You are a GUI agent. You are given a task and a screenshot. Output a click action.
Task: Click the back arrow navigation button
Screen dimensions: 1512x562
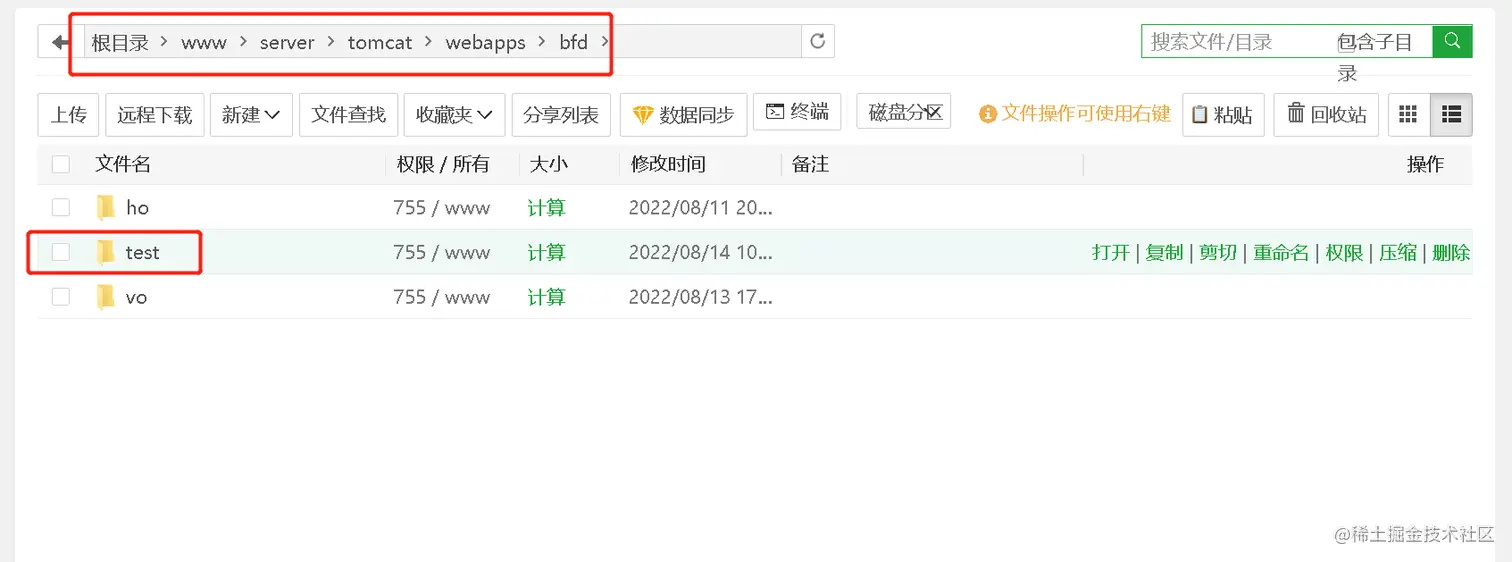[61, 42]
